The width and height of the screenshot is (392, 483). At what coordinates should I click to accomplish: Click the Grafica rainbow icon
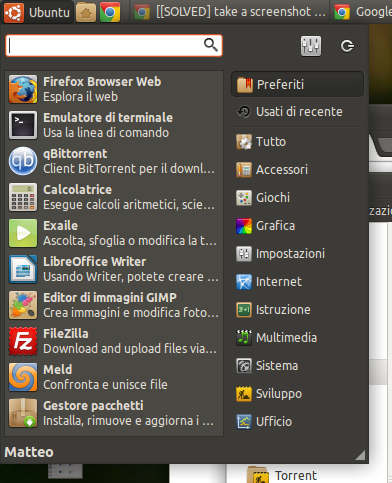point(244,226)
